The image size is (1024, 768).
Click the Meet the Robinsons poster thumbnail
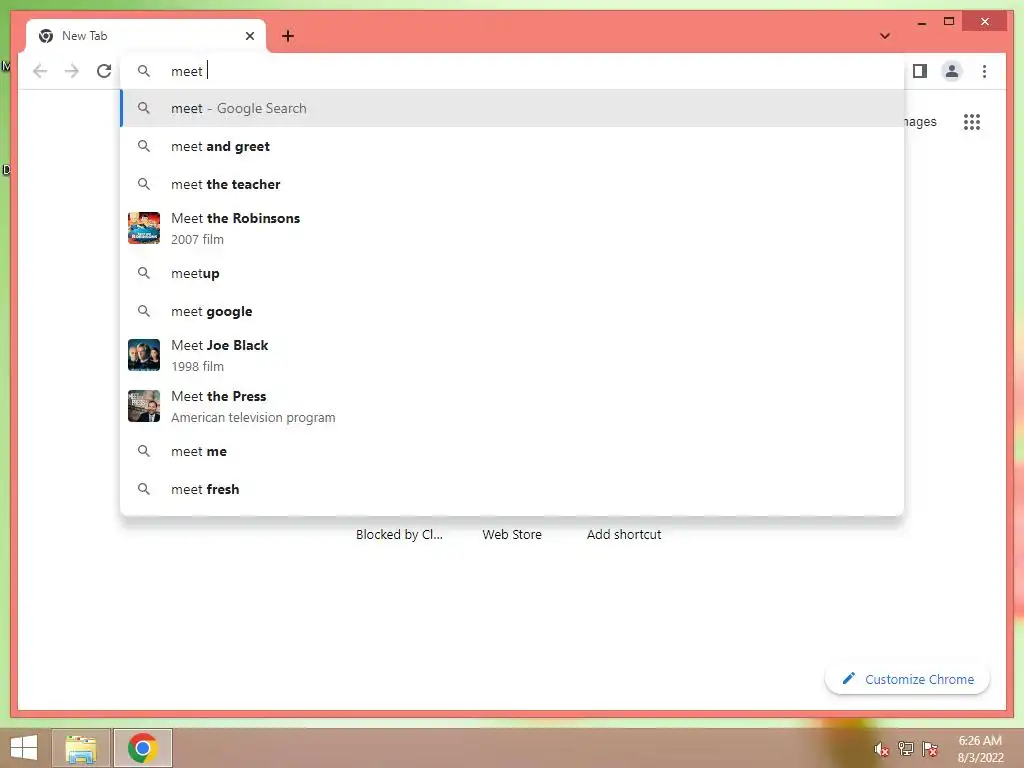tap(144, 228)
